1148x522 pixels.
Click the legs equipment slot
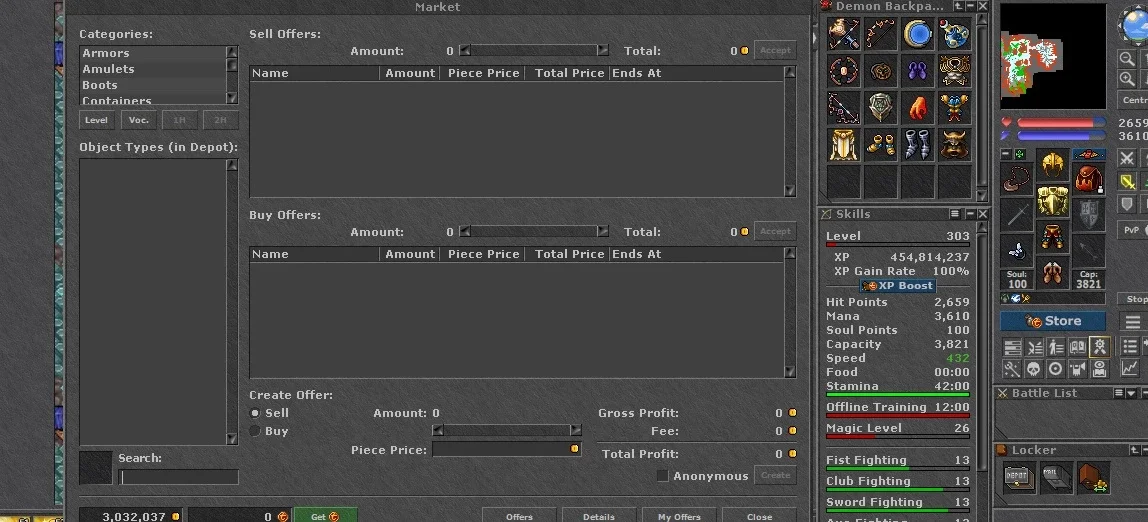click(1053, 236)
